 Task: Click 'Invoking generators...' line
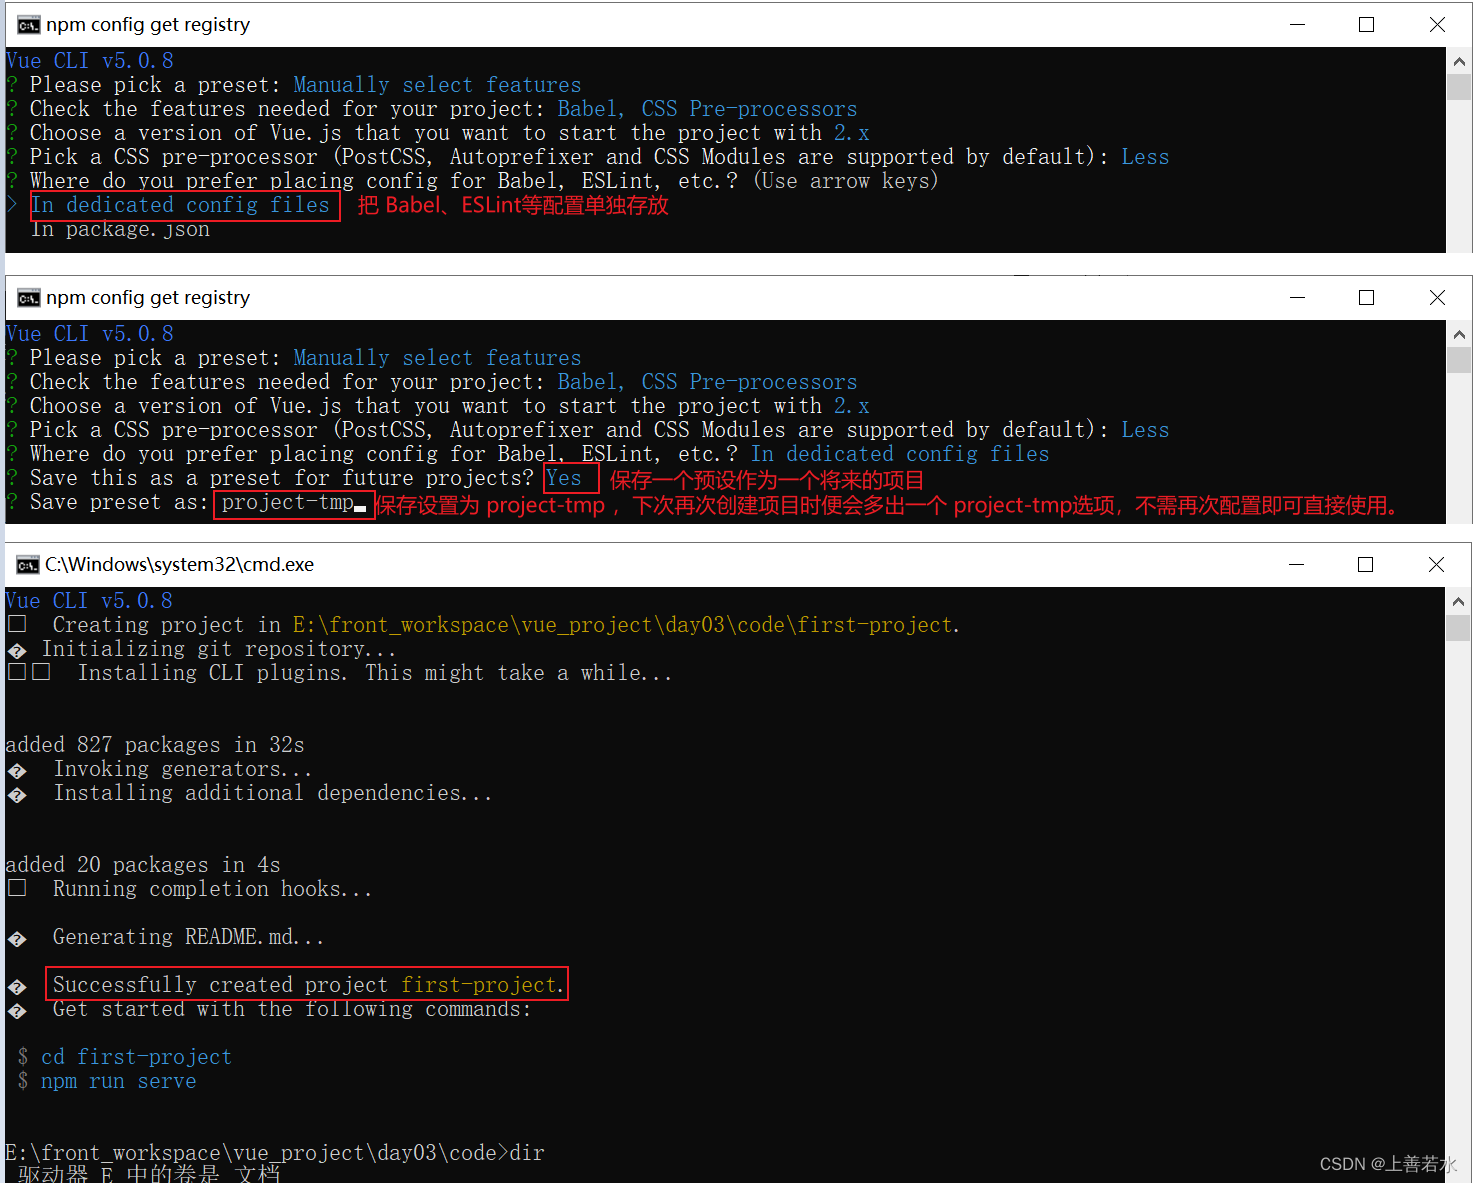[x=182, y=769]
